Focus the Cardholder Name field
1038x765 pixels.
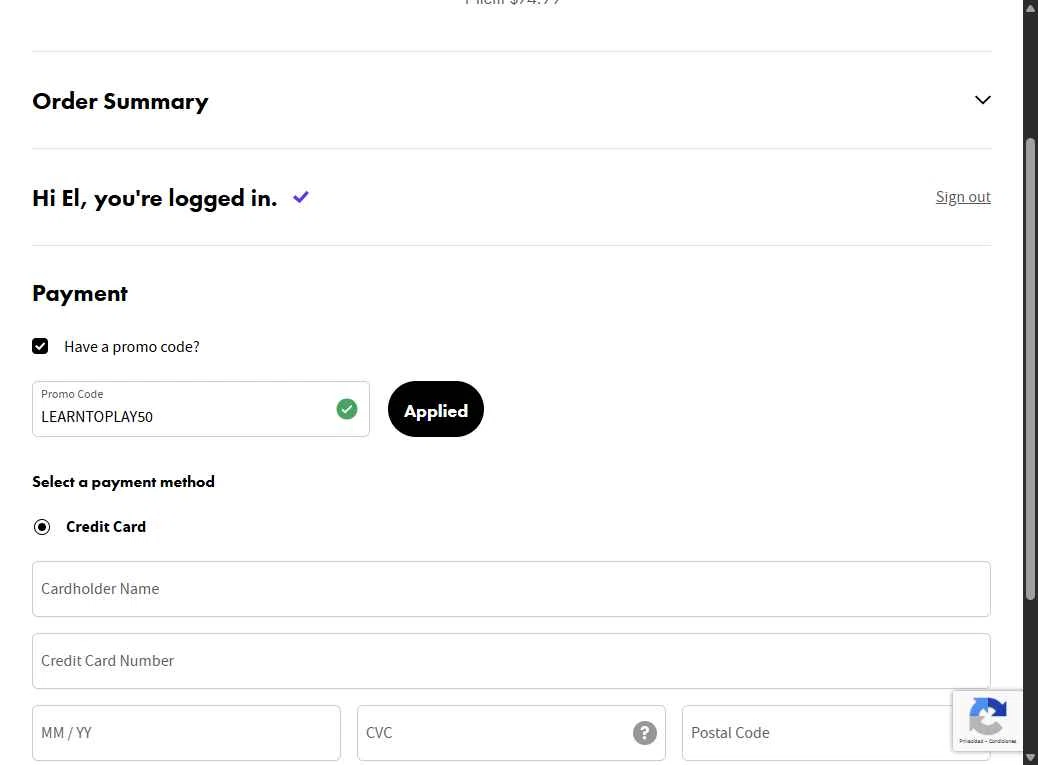click(511, 589)
